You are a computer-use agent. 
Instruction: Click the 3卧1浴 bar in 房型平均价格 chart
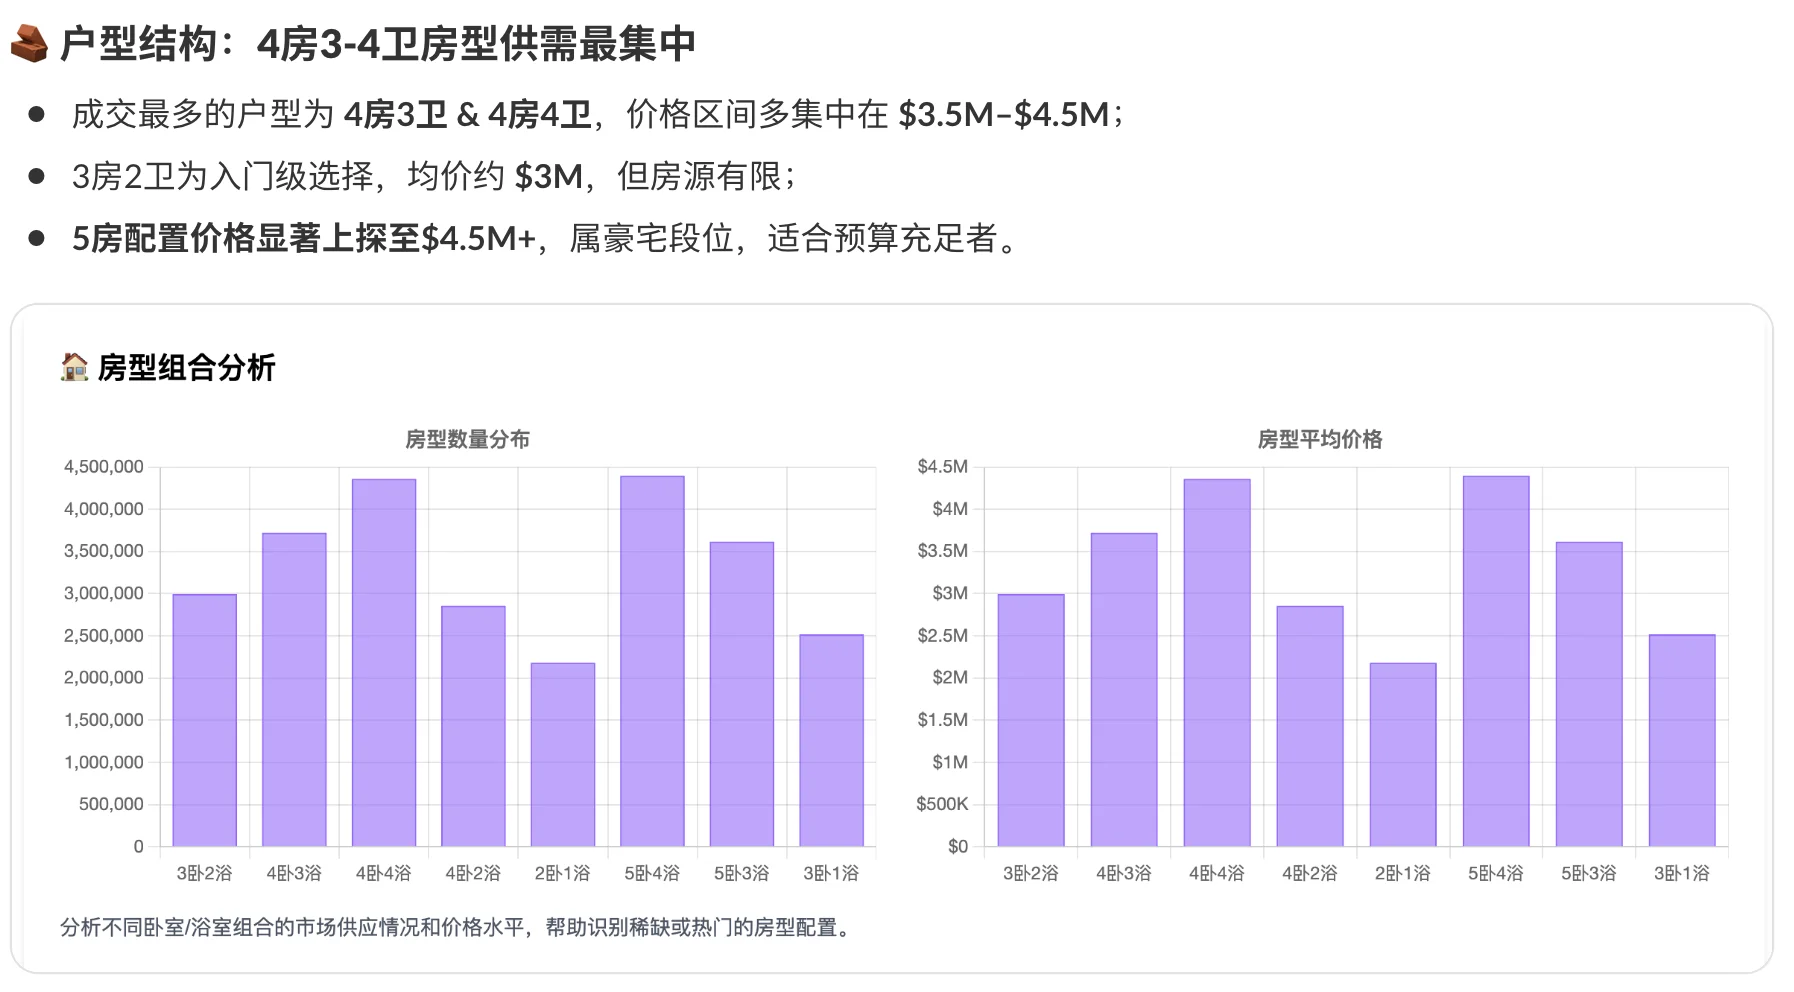pos(1682,740)
